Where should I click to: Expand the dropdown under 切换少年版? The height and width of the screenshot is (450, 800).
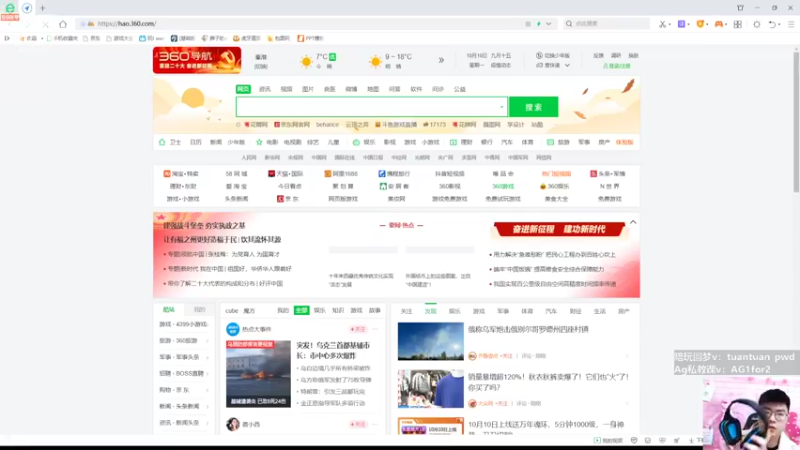click(567, 66)
